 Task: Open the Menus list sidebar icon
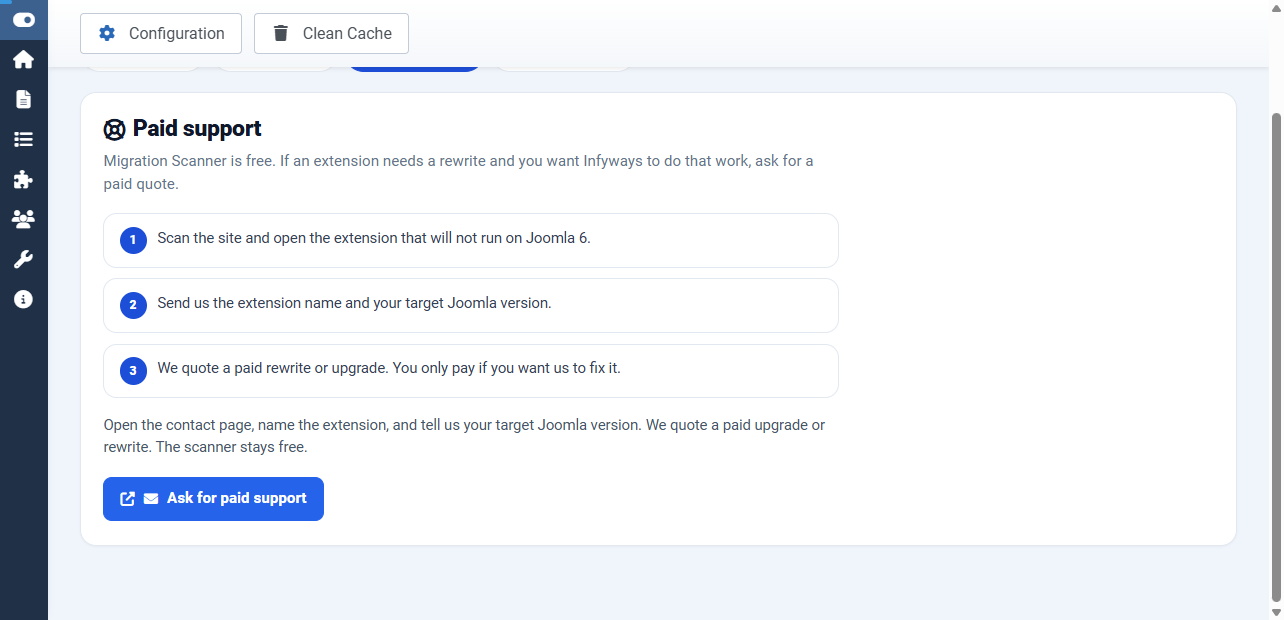pyautogui.click(x=23, y=139)
